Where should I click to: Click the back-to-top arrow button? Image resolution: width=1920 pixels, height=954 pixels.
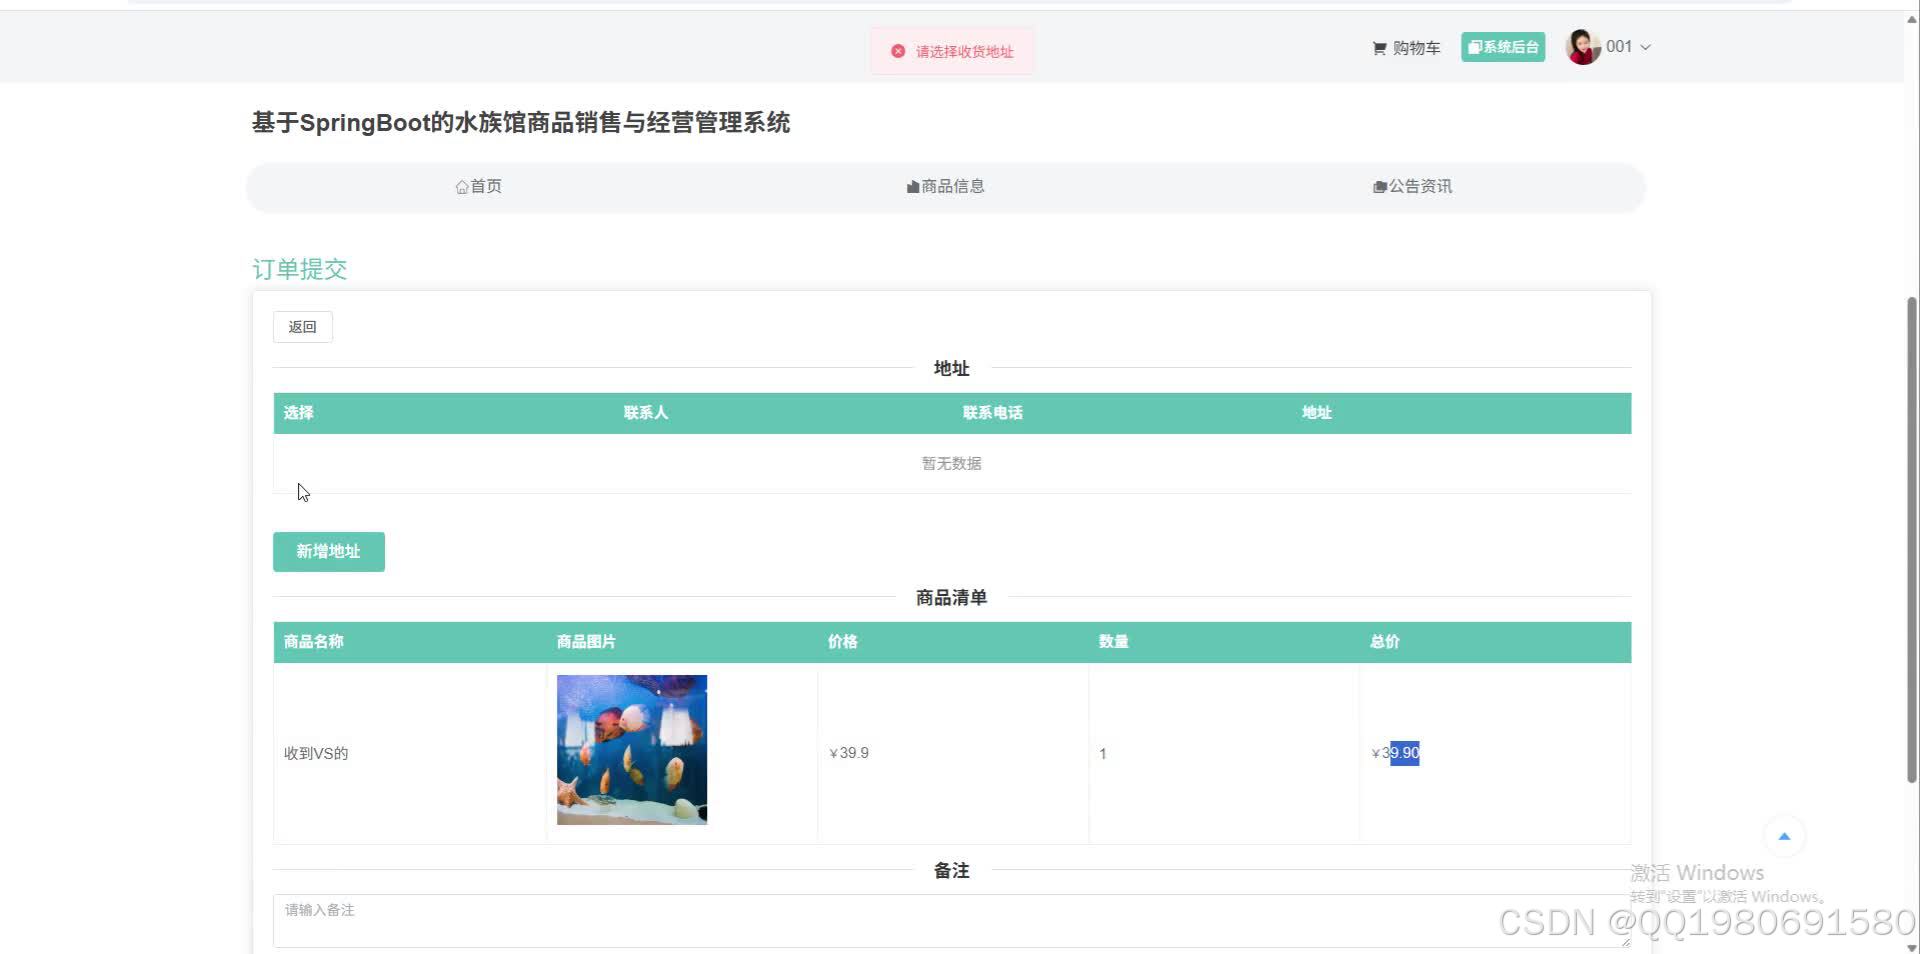point(1784,837)
